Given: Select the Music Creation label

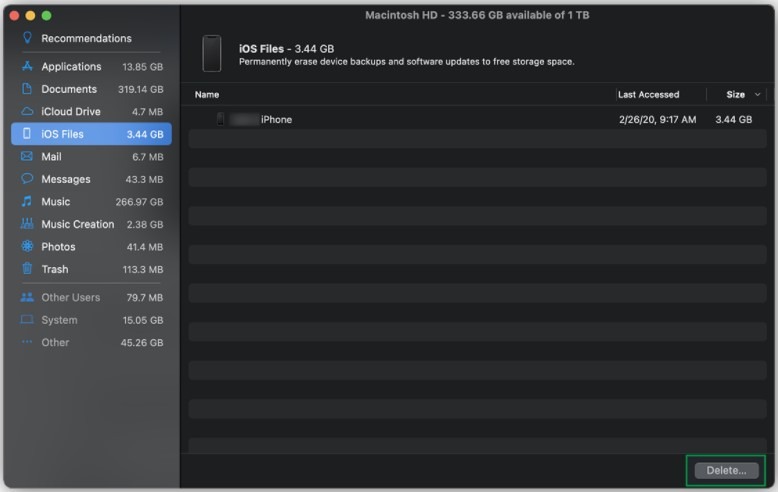Looking at the screenshot, I should 77,224.
